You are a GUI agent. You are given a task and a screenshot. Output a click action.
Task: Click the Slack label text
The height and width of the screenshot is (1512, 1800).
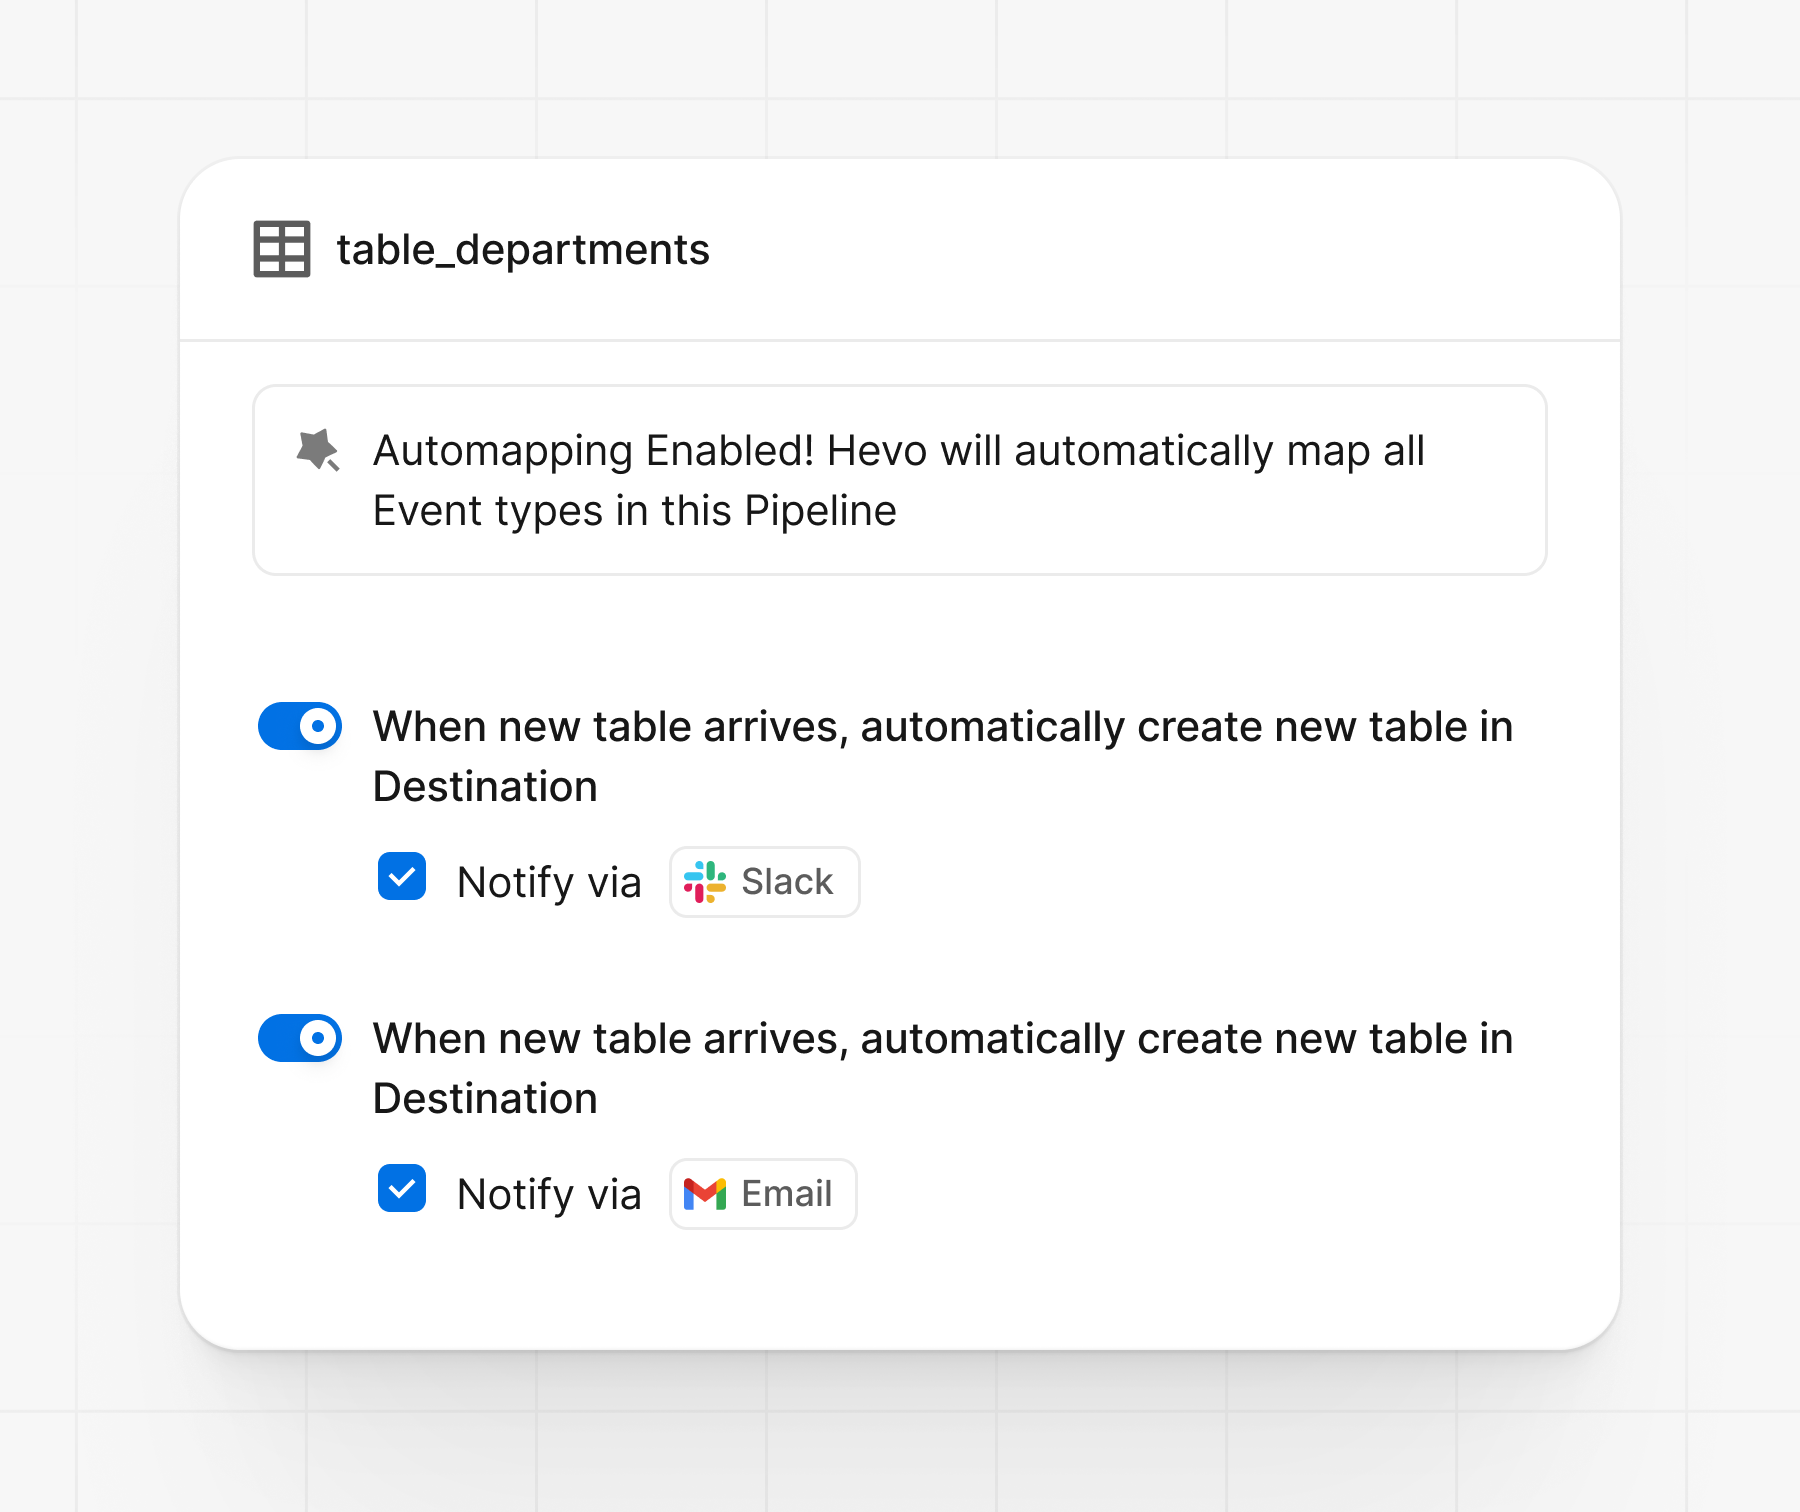coord(786,882)
